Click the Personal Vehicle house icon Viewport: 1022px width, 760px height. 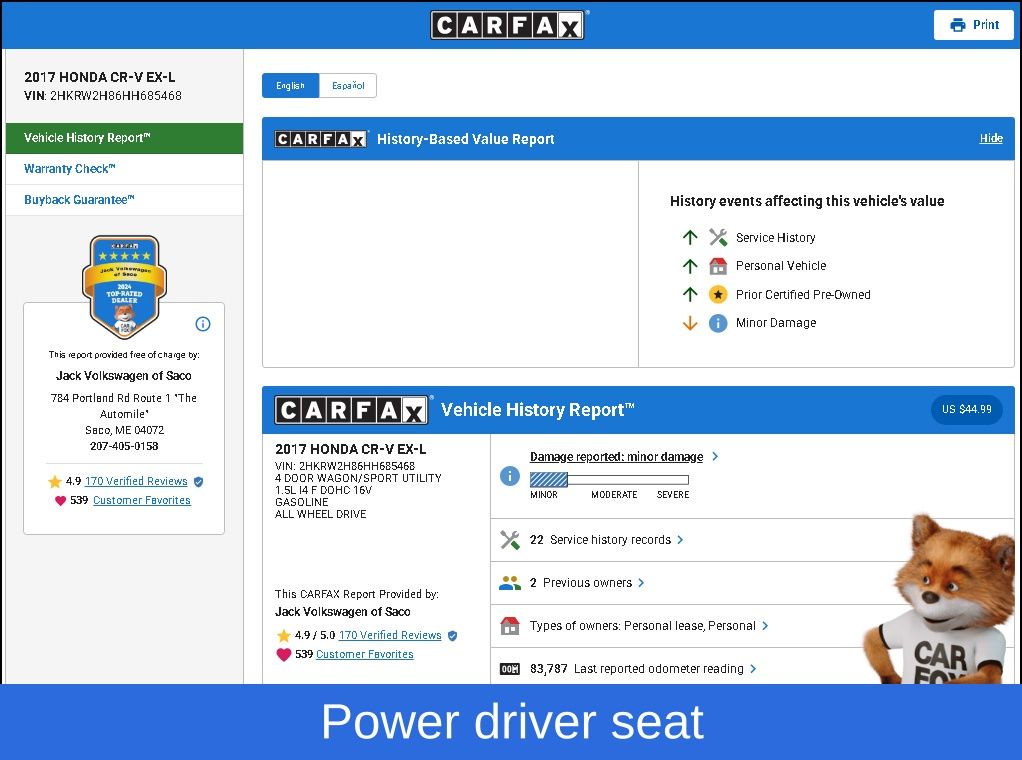pyautogui.click(x=718, y=266)
